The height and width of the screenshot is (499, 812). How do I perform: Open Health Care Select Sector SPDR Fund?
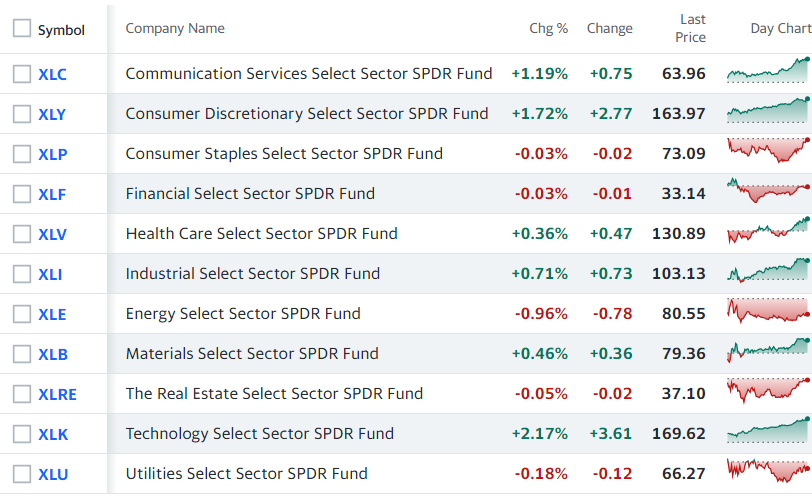coord(261,233)
